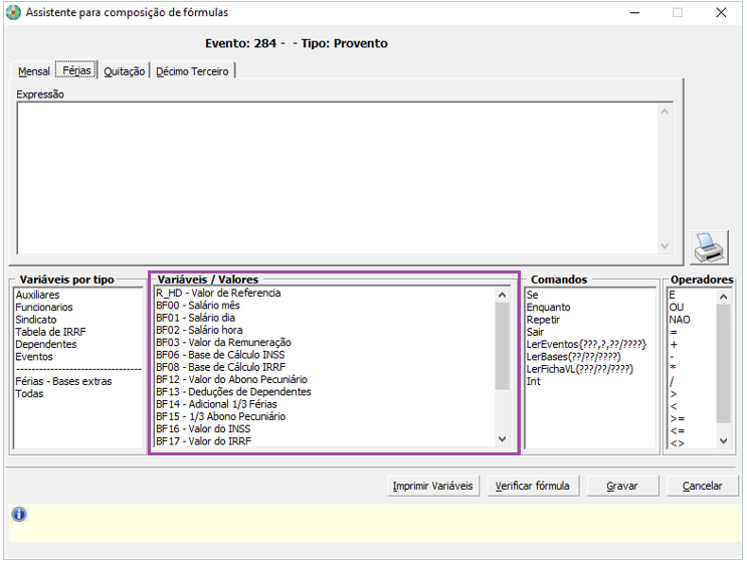Select R_HD - Valor de Referencia variable
747x564 pixels.
coord(218,293)
